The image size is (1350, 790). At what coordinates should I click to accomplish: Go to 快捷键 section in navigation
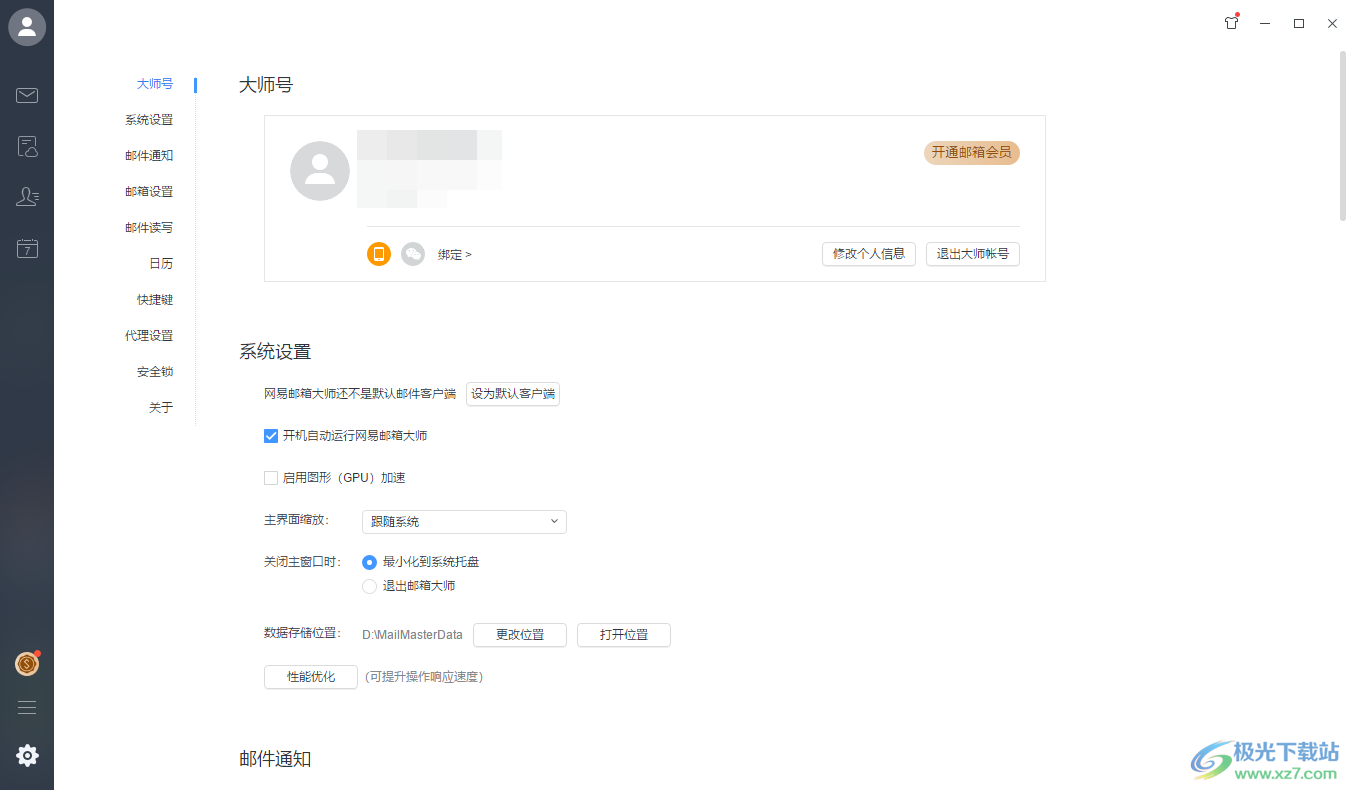tap(155, 300)
